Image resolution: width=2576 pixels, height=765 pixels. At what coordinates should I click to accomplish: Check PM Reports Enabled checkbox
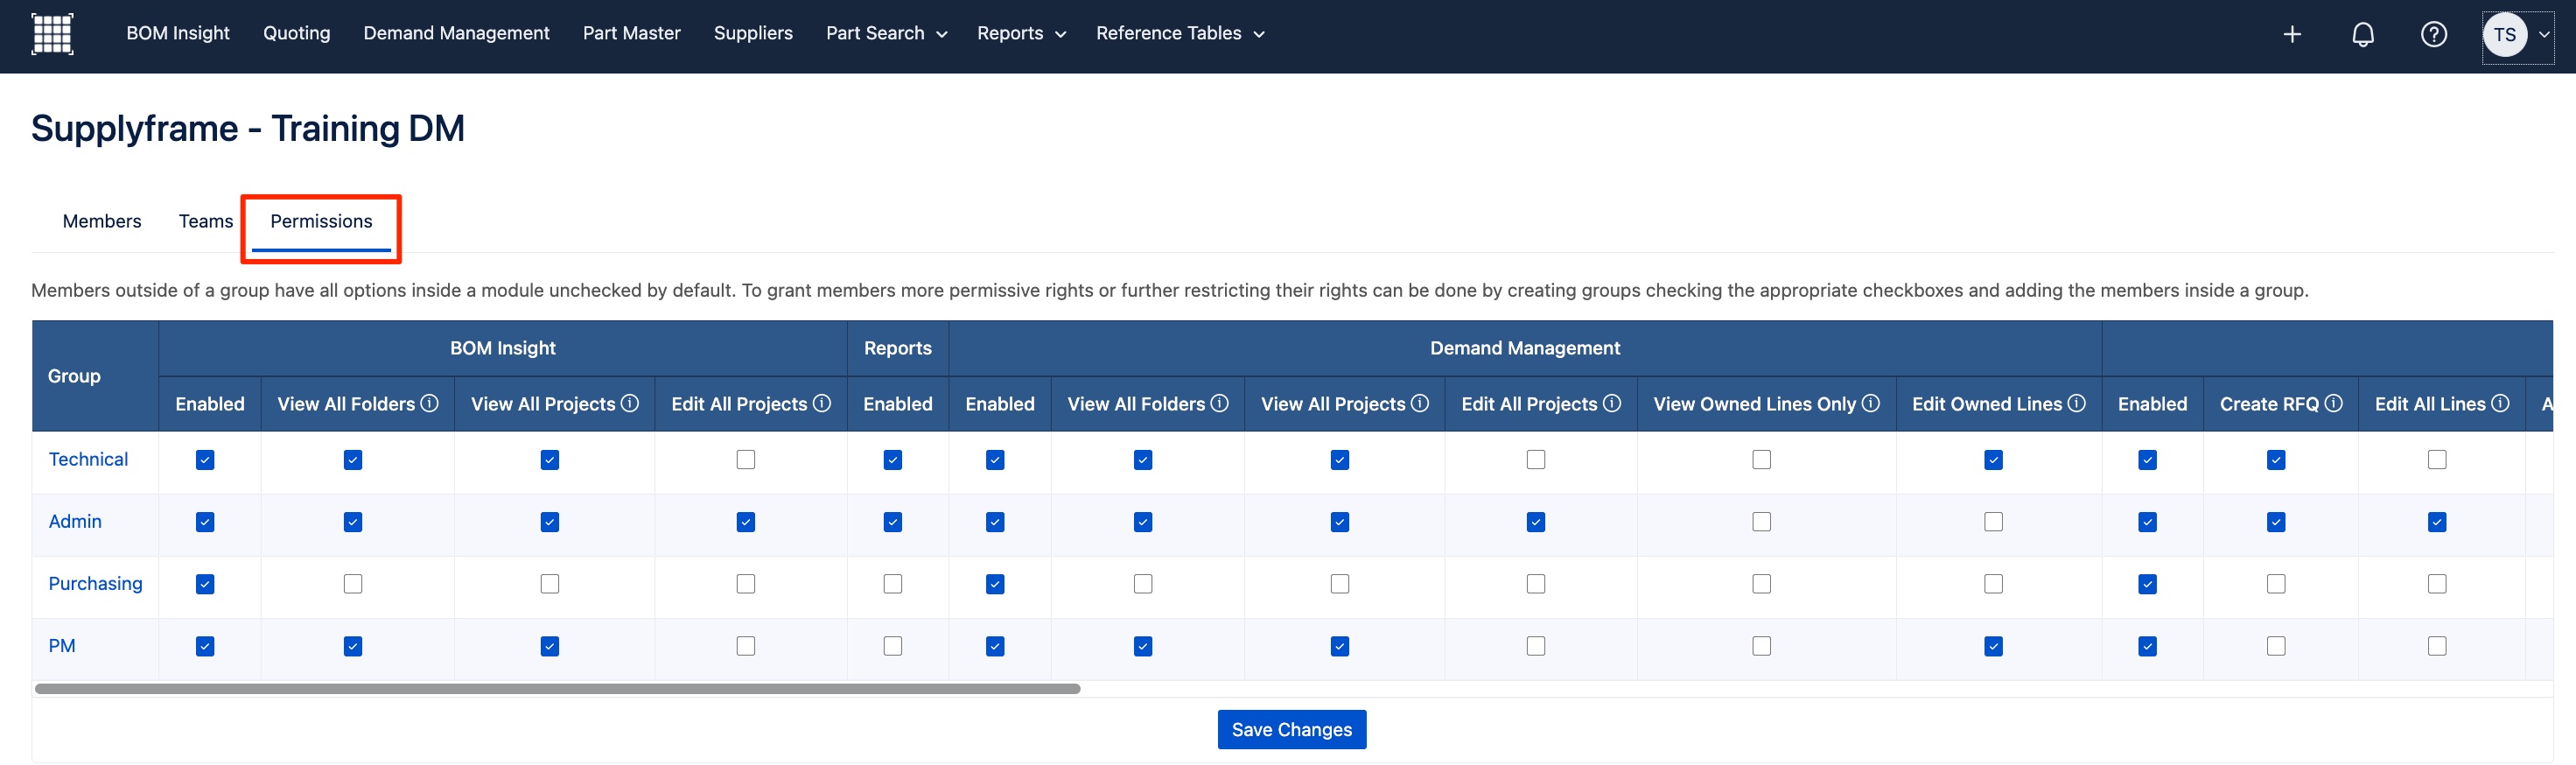(893, 646)
